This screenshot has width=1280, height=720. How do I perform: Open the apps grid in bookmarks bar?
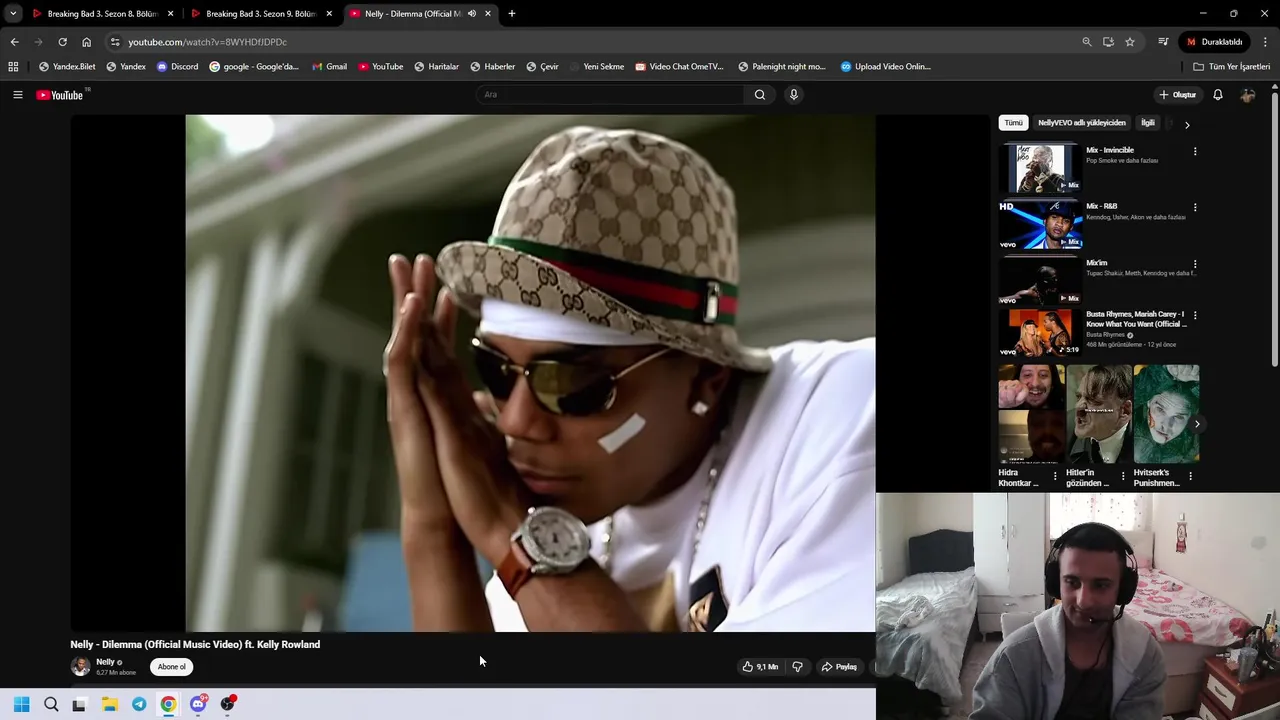(x=13, y=67)
